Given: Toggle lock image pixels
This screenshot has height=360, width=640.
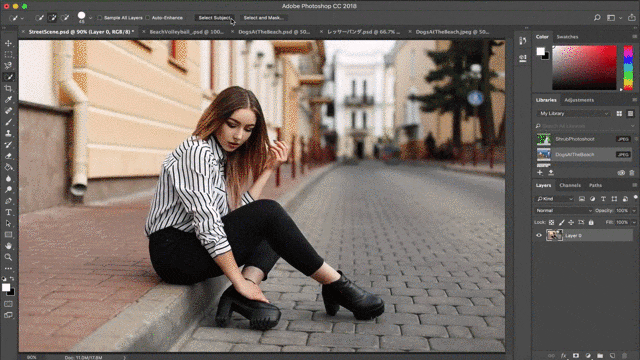Looking at the screenshot, I should tap(561, 222).
